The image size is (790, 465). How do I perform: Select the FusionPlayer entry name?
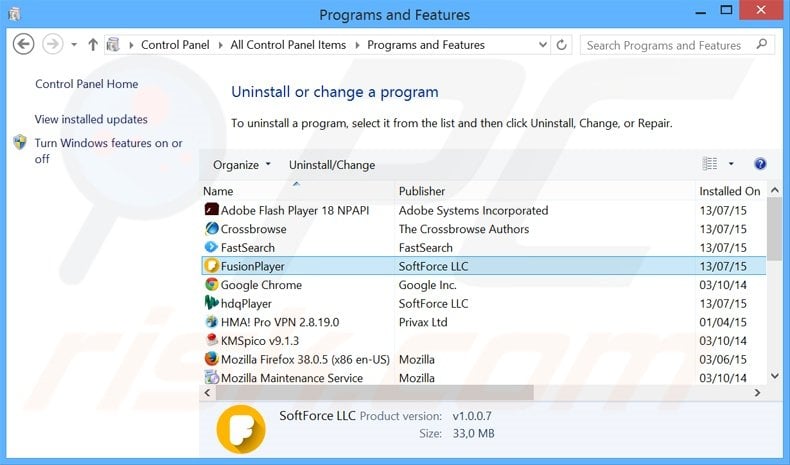click(x=252, y=267)
